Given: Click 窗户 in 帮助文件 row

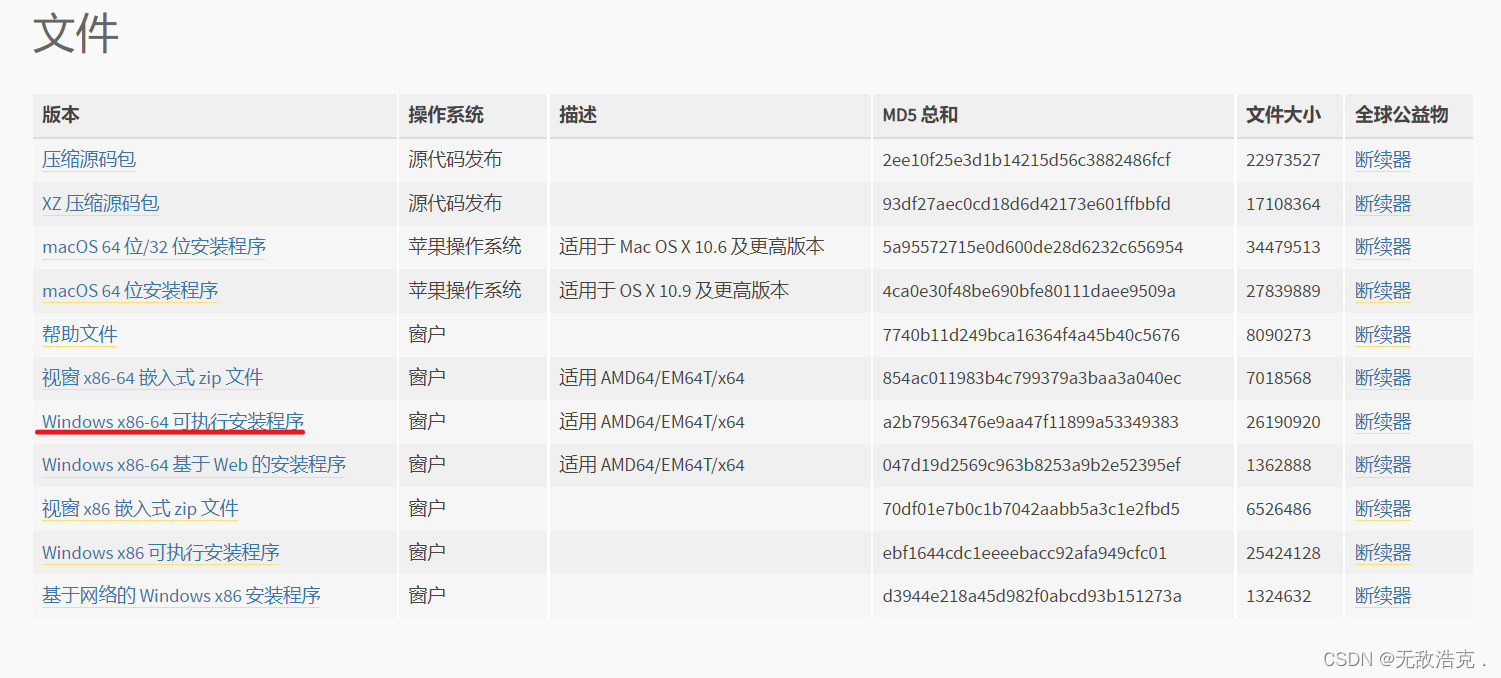Looking at the screenshot, I should click(x=427, y=334).
